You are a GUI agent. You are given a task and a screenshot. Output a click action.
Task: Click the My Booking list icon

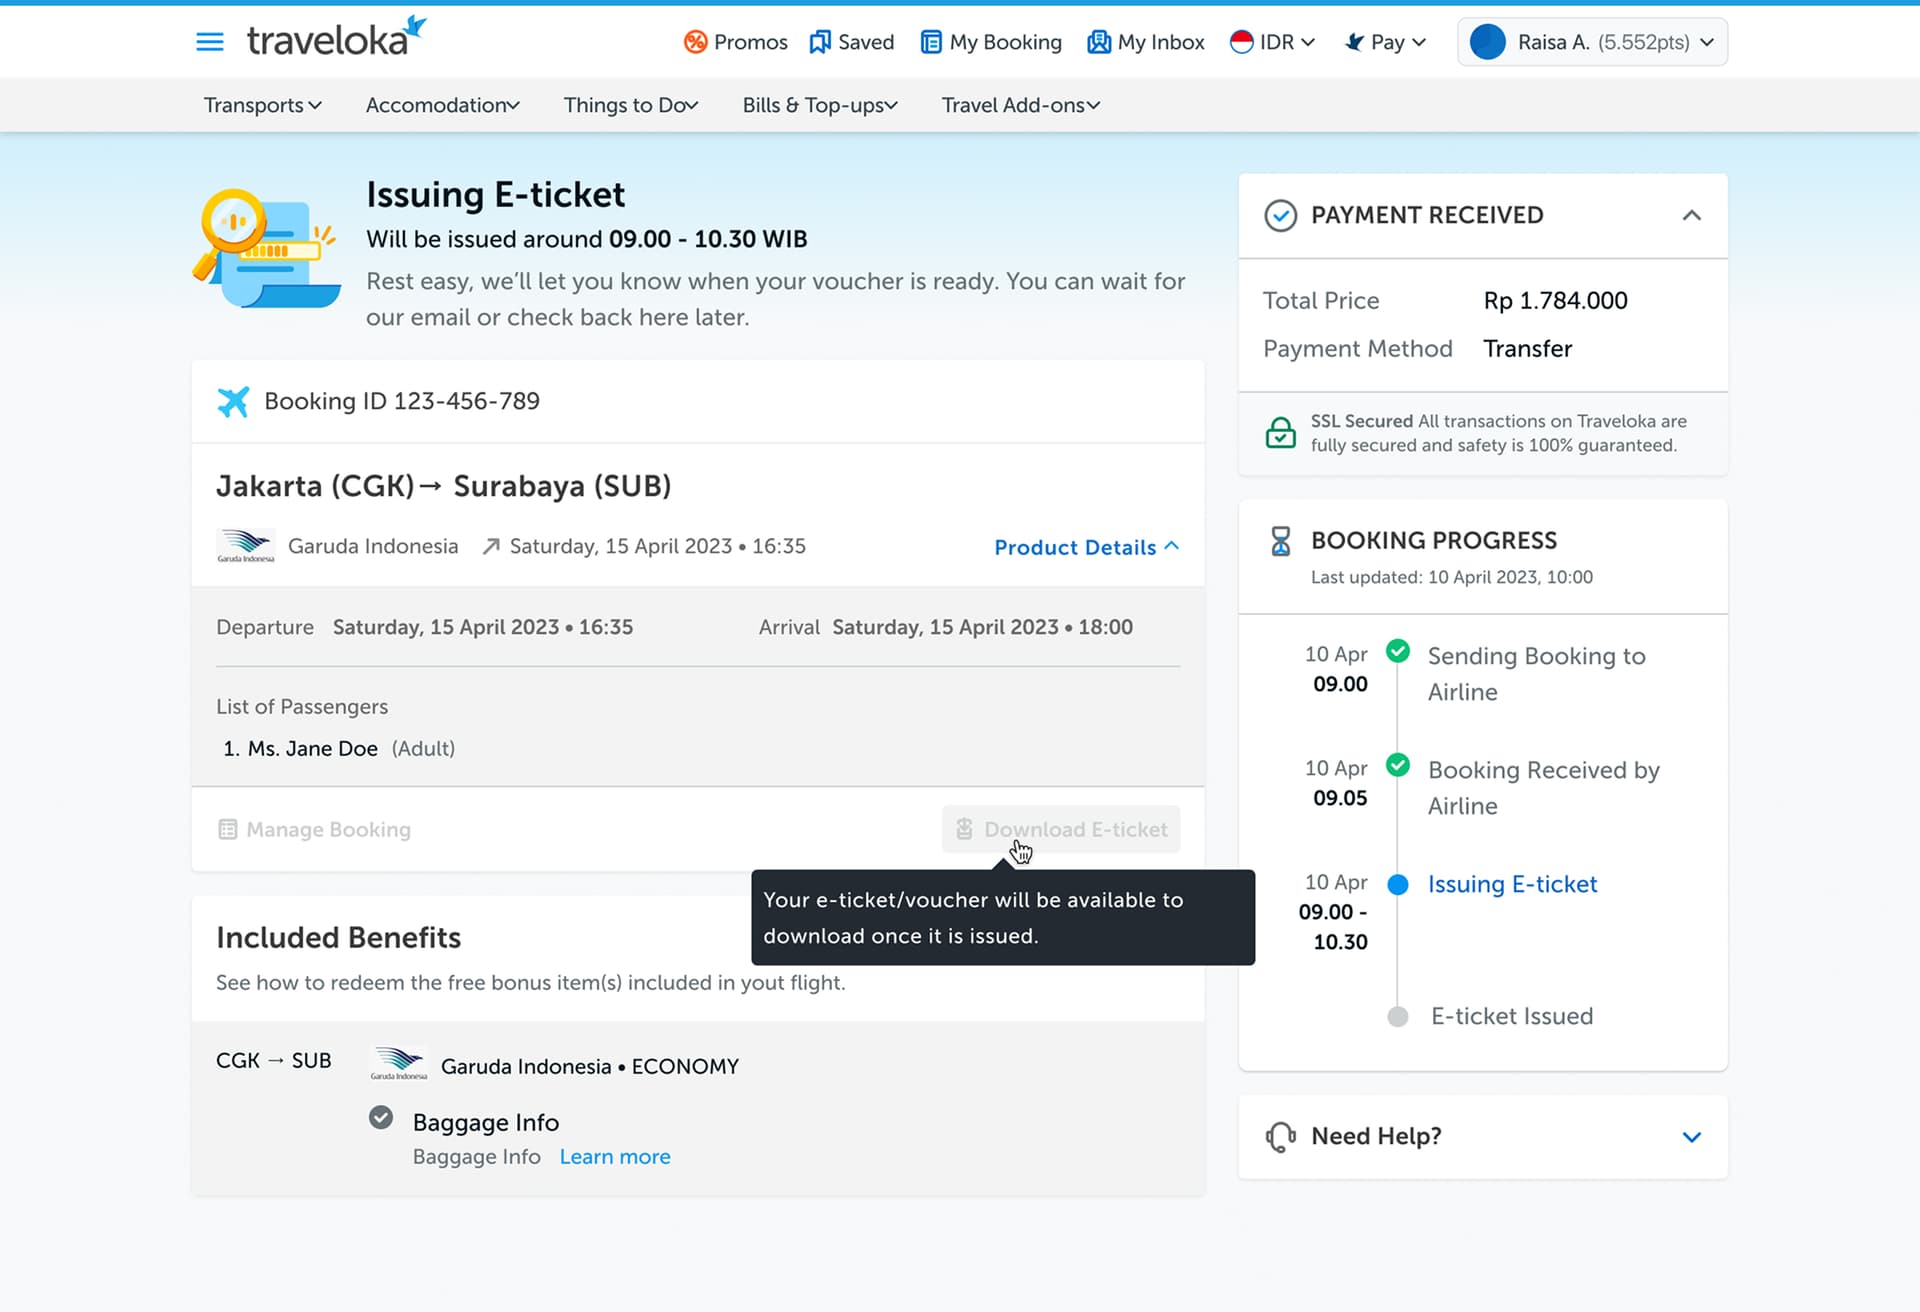pos(930,42)
